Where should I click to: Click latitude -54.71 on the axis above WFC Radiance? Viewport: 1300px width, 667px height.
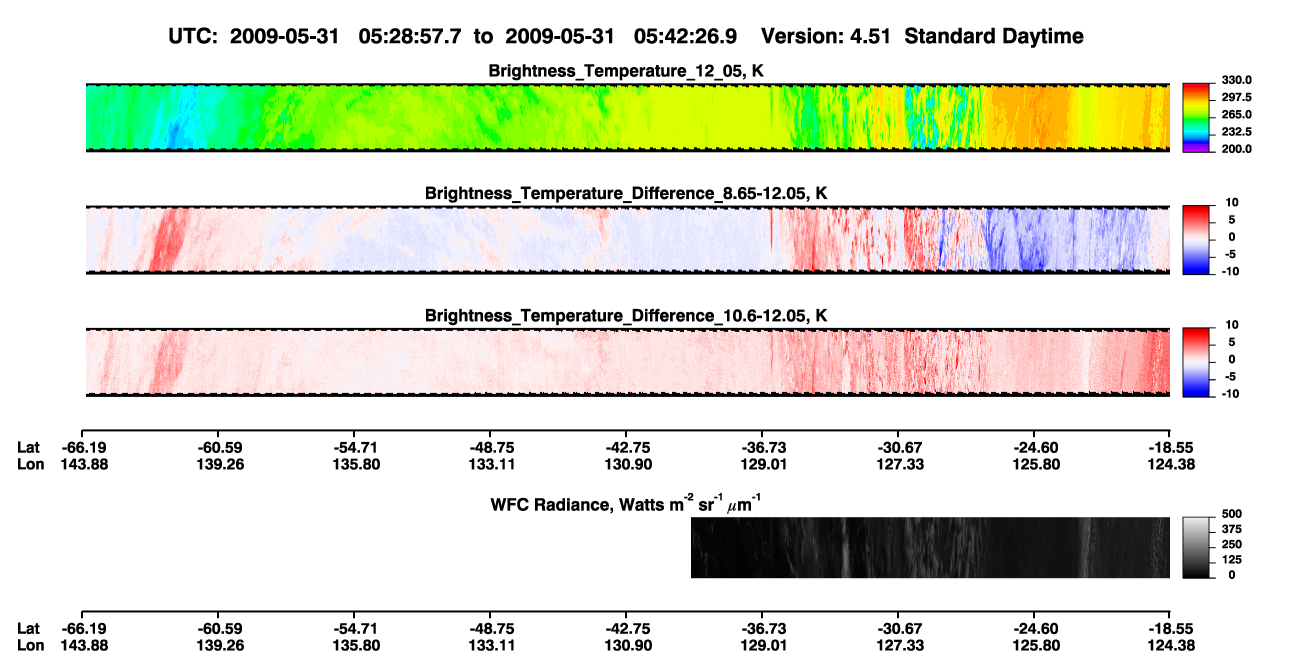pyautogui.click(x=355, y=448)
